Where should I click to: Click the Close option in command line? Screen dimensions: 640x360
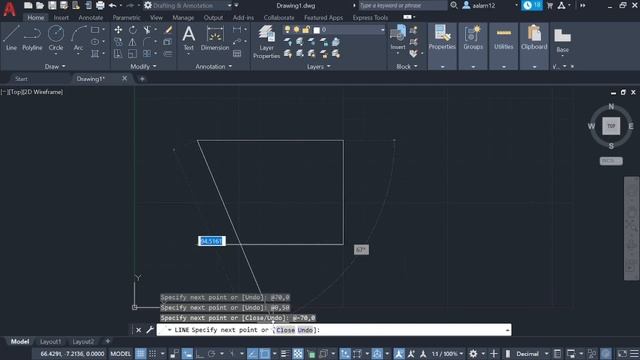pos(285,330)
